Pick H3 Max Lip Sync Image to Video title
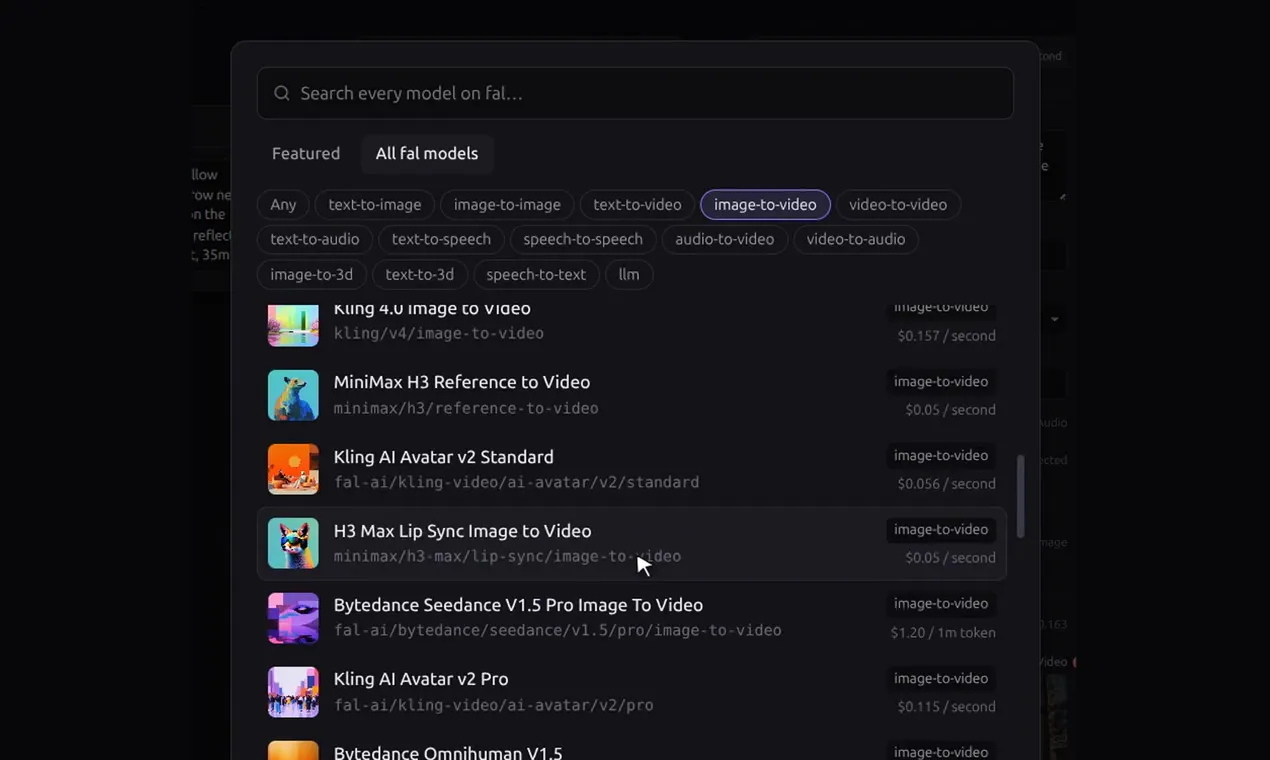 463,531
